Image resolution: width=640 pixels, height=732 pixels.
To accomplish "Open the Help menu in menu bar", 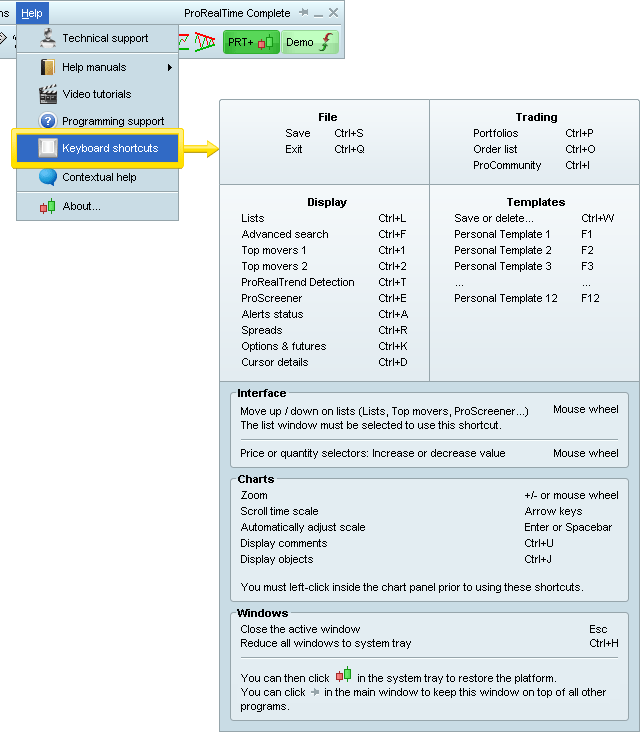I will point(32,13).
